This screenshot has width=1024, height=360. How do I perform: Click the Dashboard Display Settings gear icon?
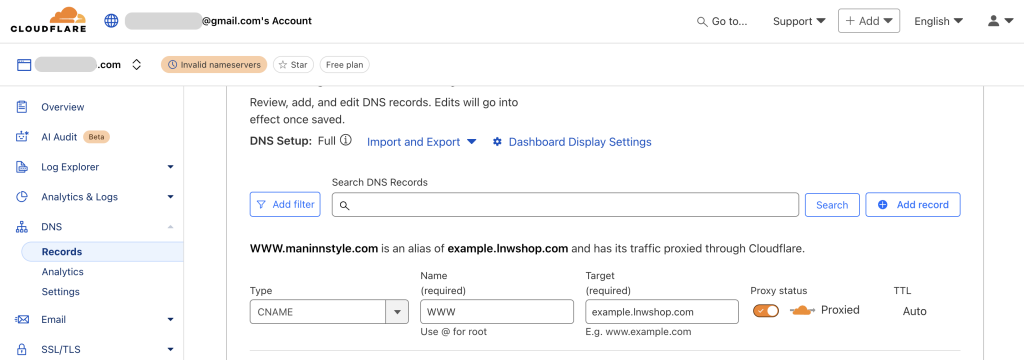point(497,142)
